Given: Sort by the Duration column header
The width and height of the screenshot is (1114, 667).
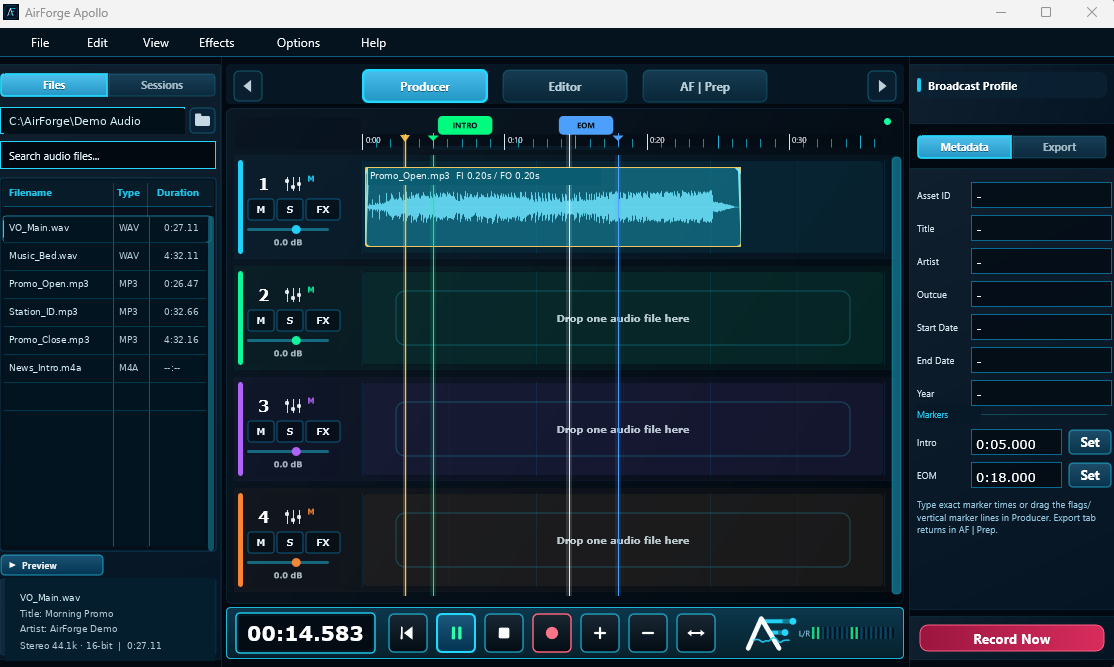Looking at the screenshot, I should click(x=178, y=192).
